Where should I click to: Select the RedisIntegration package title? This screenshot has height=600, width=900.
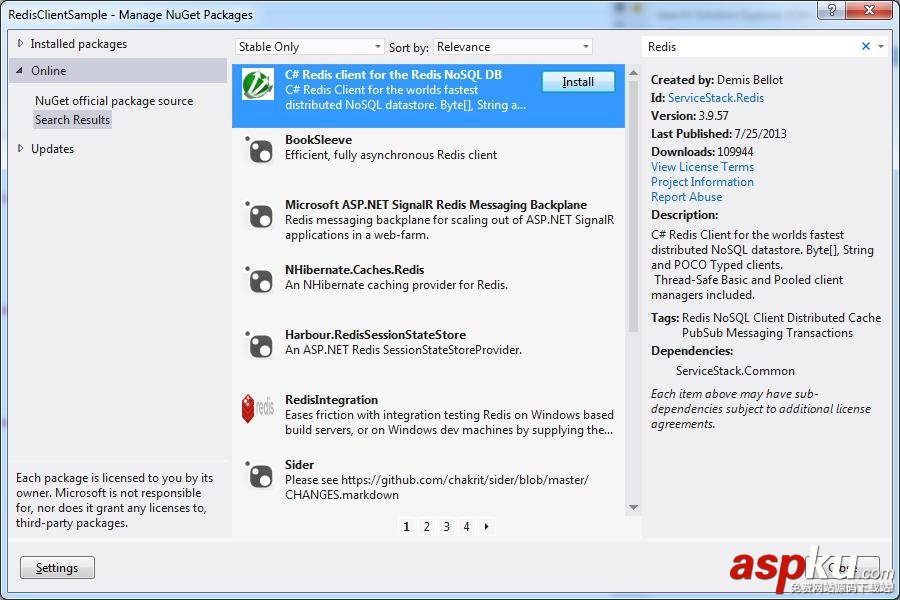[x=331, y=400]
